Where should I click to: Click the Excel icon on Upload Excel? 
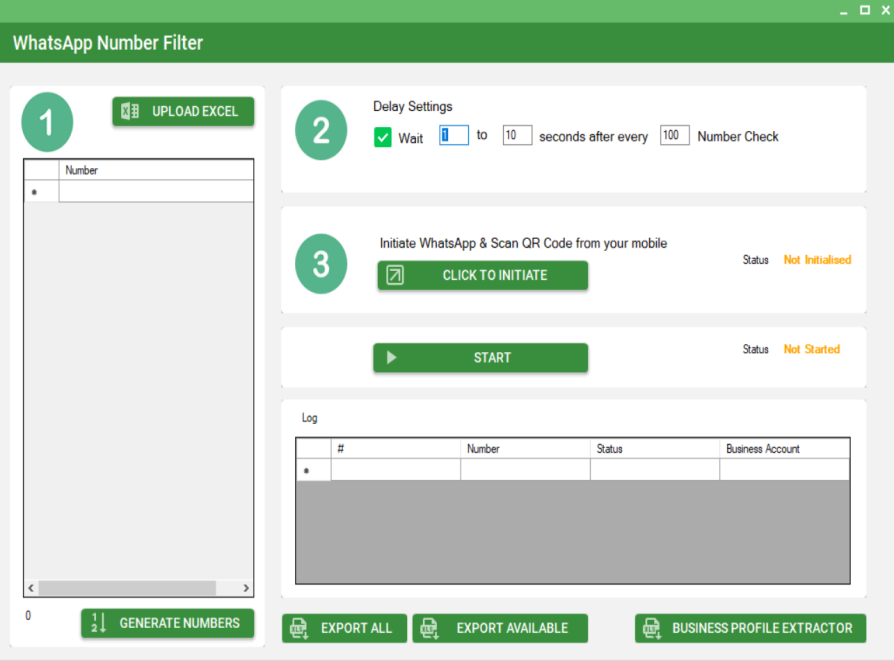point(130,111)
